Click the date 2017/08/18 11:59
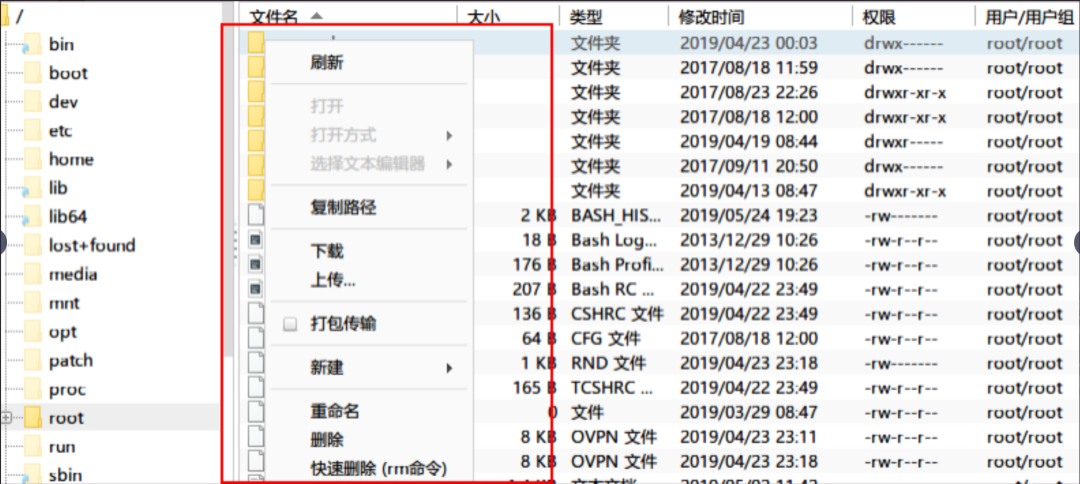Viewport: 1080px width, 484px height. pos(748,67)
